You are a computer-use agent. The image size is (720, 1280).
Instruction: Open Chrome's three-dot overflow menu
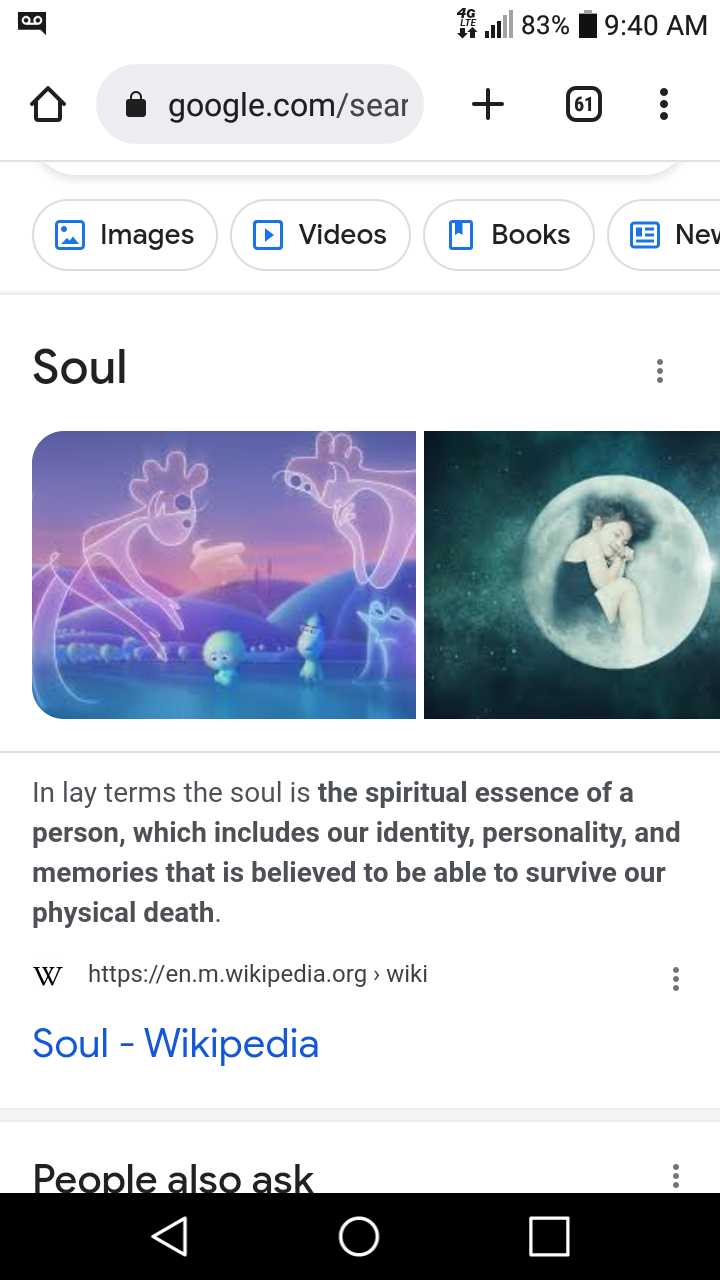coord(663,104)
